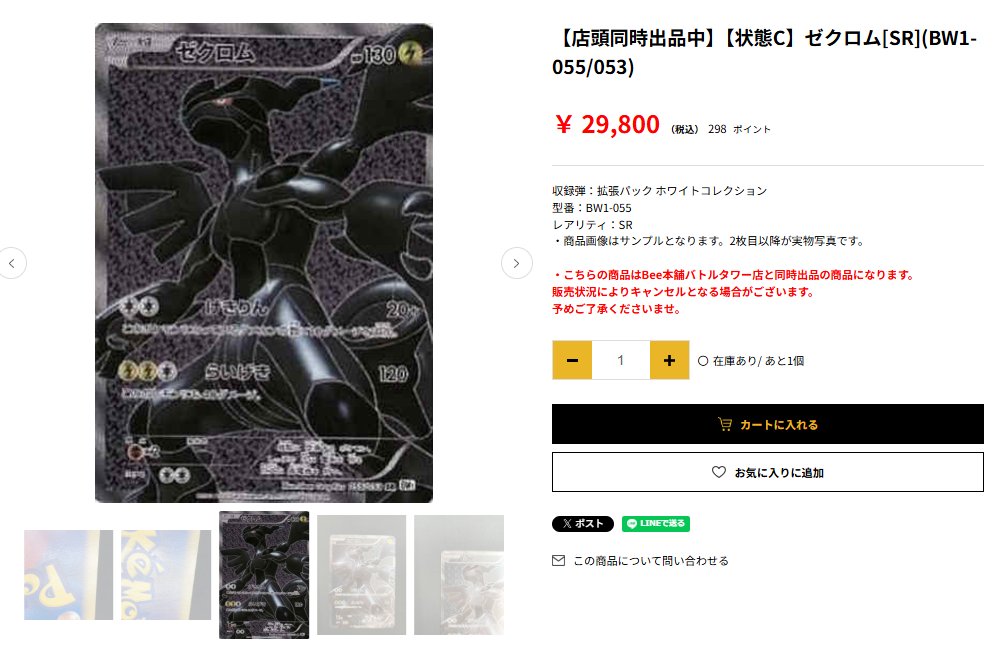Select the active Zekrom card thumbnail

[264, 575]
